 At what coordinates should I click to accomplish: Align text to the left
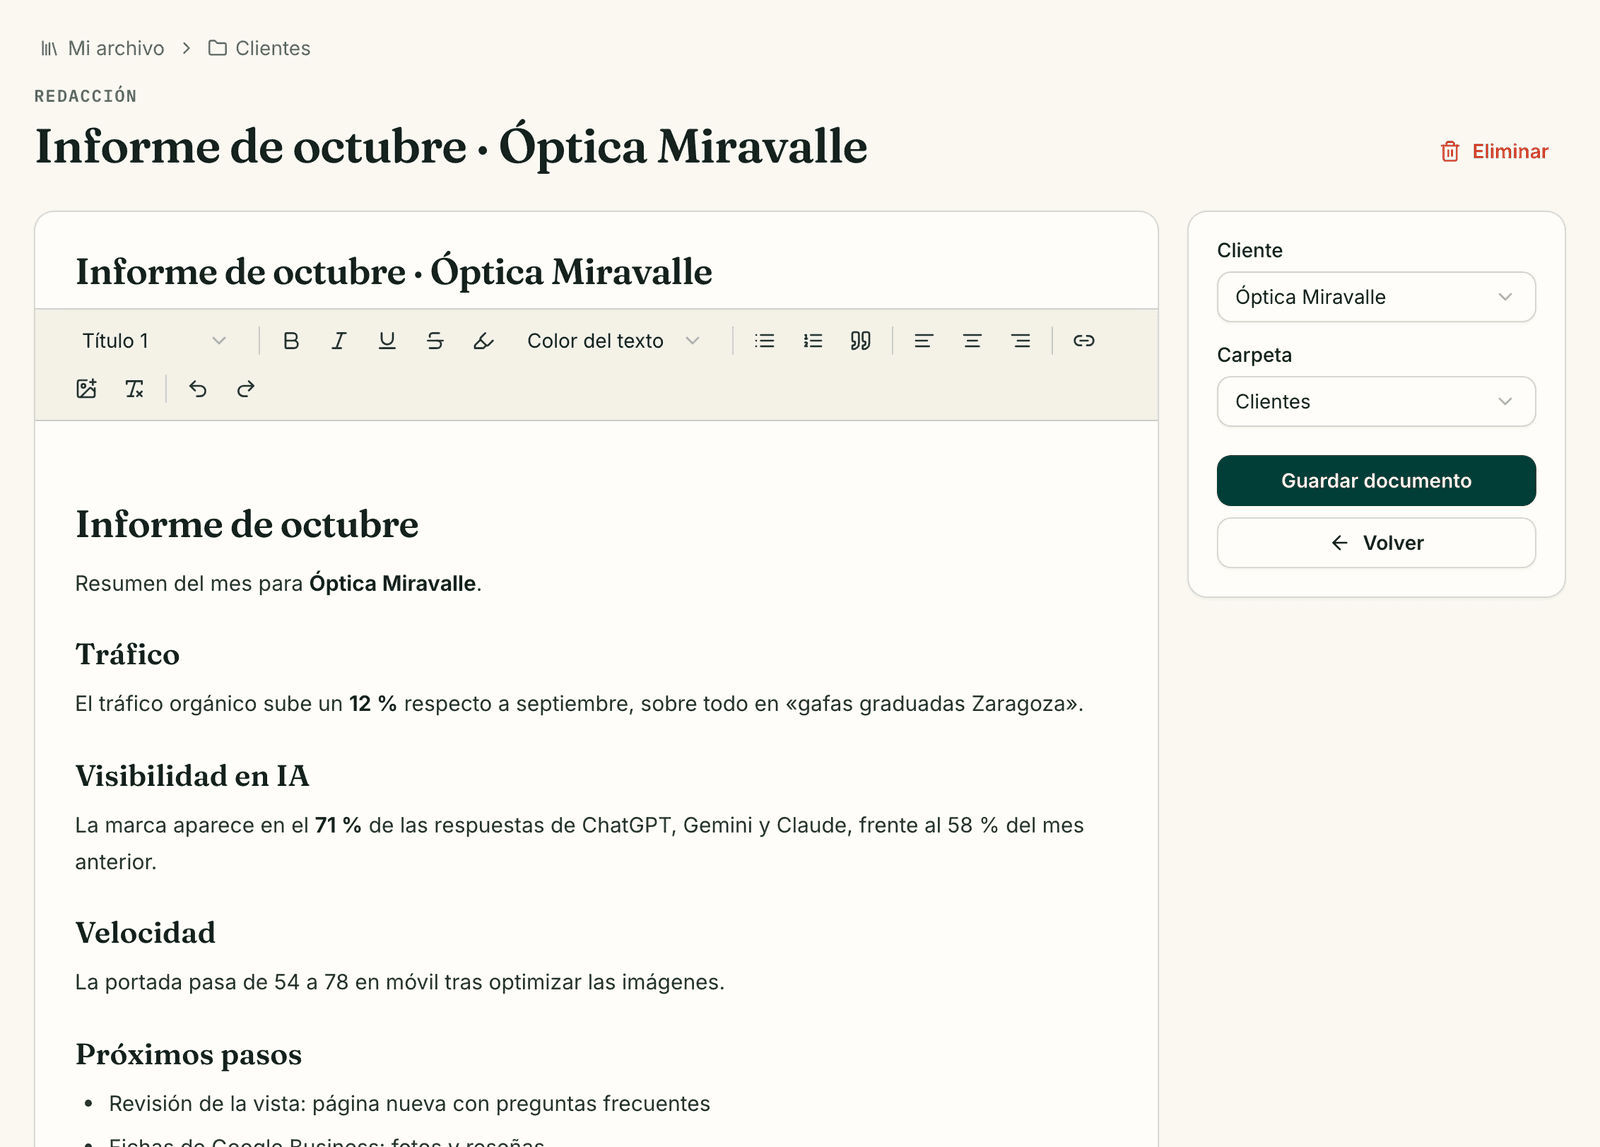(x=924, y=341)
